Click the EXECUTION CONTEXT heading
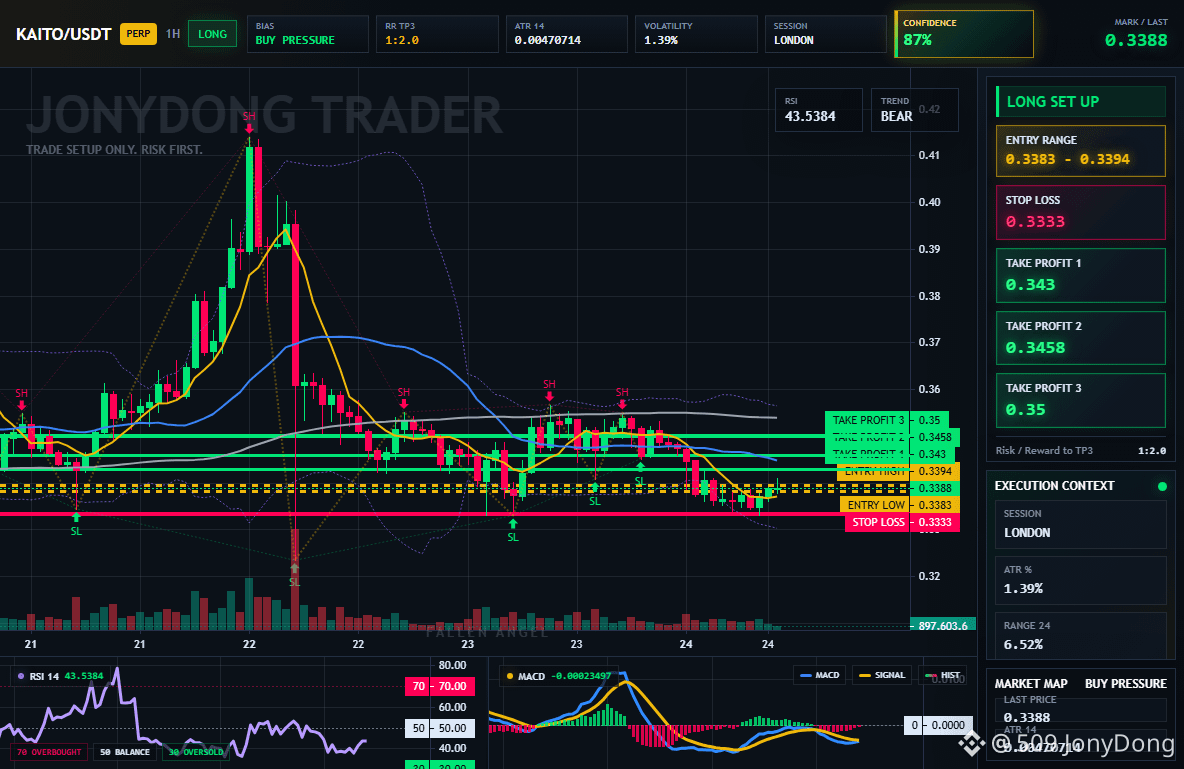The width and height of the screenshot is (1184, 769). click(1054, 486)
